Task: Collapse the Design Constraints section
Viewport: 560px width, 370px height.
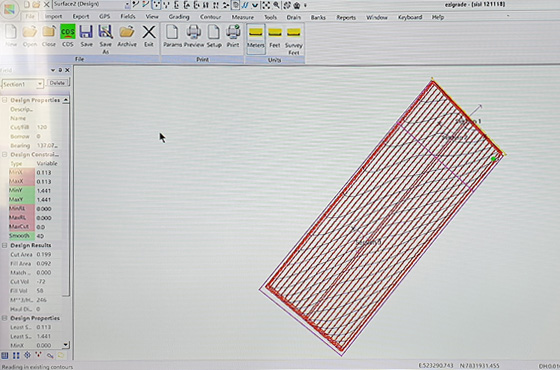Action: click(x=5, y=155)
